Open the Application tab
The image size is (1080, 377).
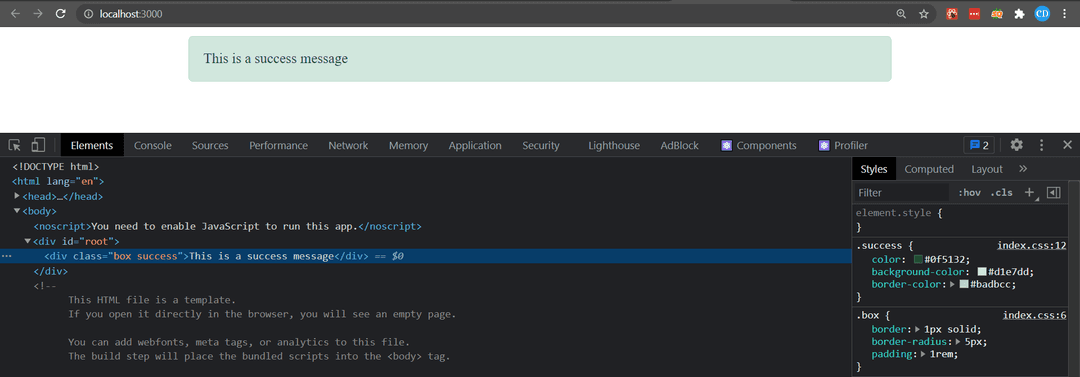click(x=475, y=145)
